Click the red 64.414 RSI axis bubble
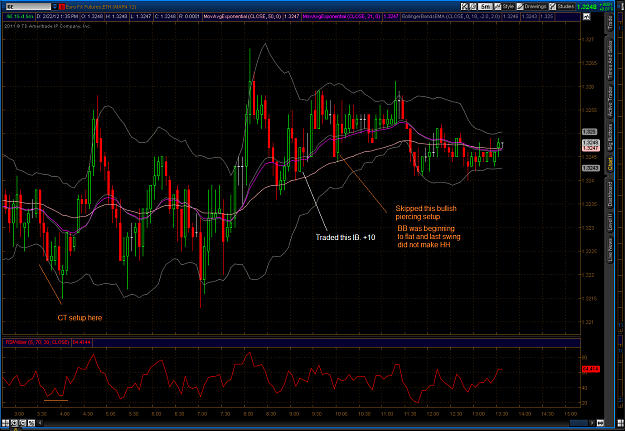The height and width of the screenshot is (431, 625). point(591,370)
